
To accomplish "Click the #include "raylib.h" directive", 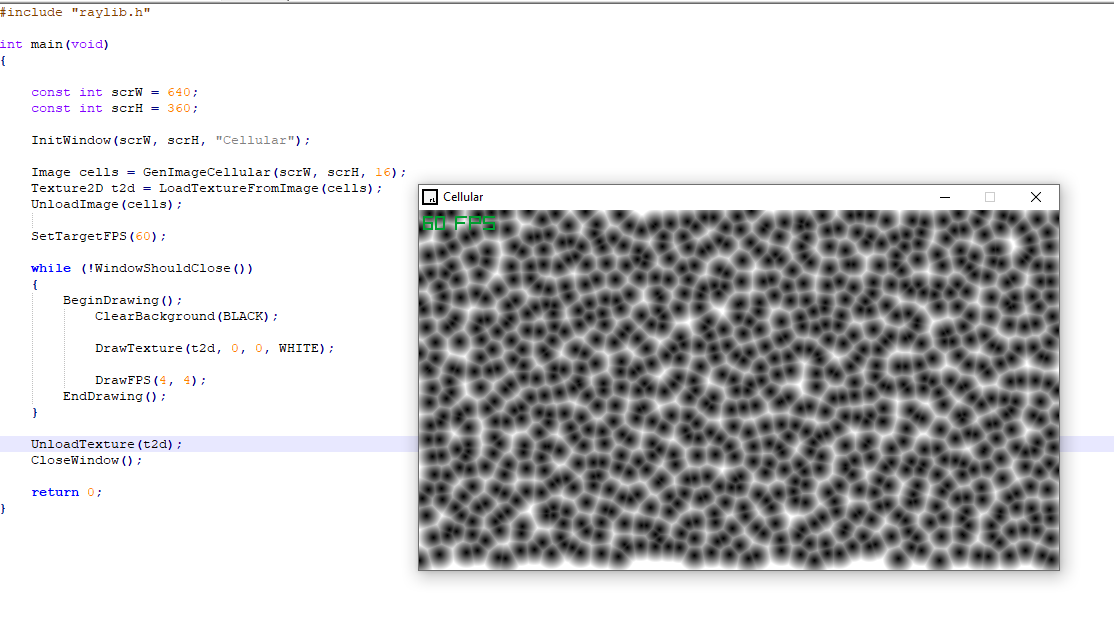I will coord(75,12).
